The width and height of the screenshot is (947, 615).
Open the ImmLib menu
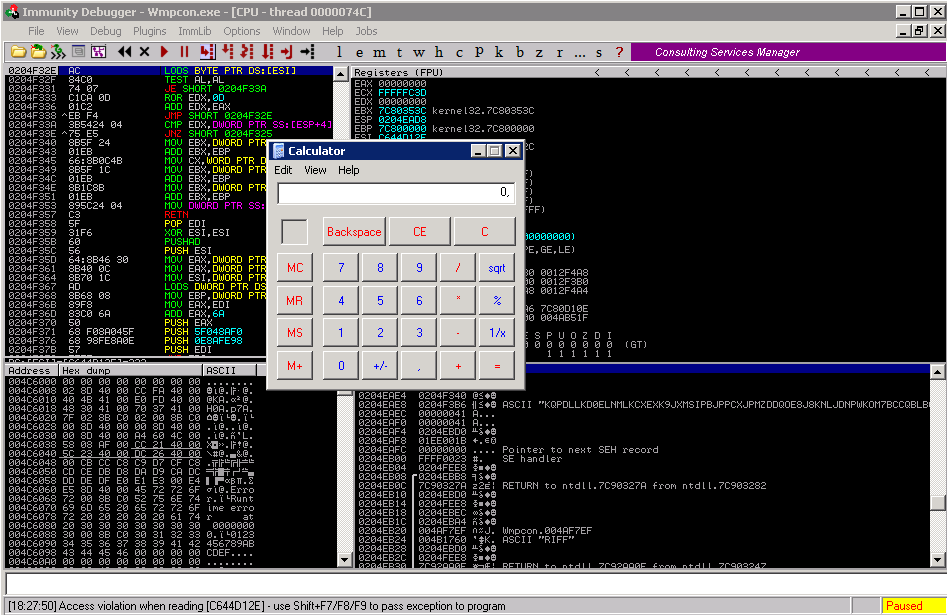click(194, 31)
